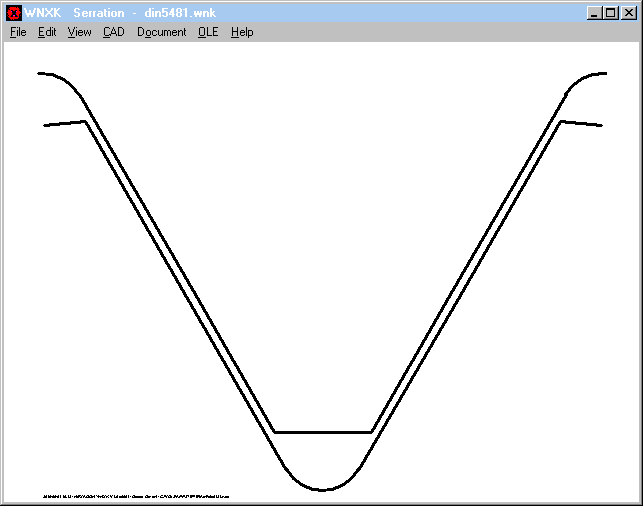Click the Document menu item

pyautogui.click(x=161, y=32)
